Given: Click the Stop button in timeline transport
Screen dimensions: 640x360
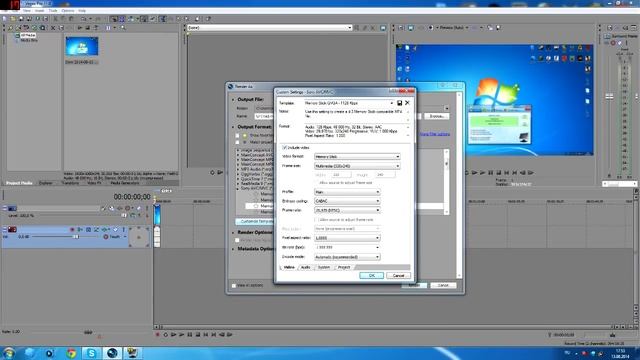Looking at the screenshot, I should click(198, 335).
